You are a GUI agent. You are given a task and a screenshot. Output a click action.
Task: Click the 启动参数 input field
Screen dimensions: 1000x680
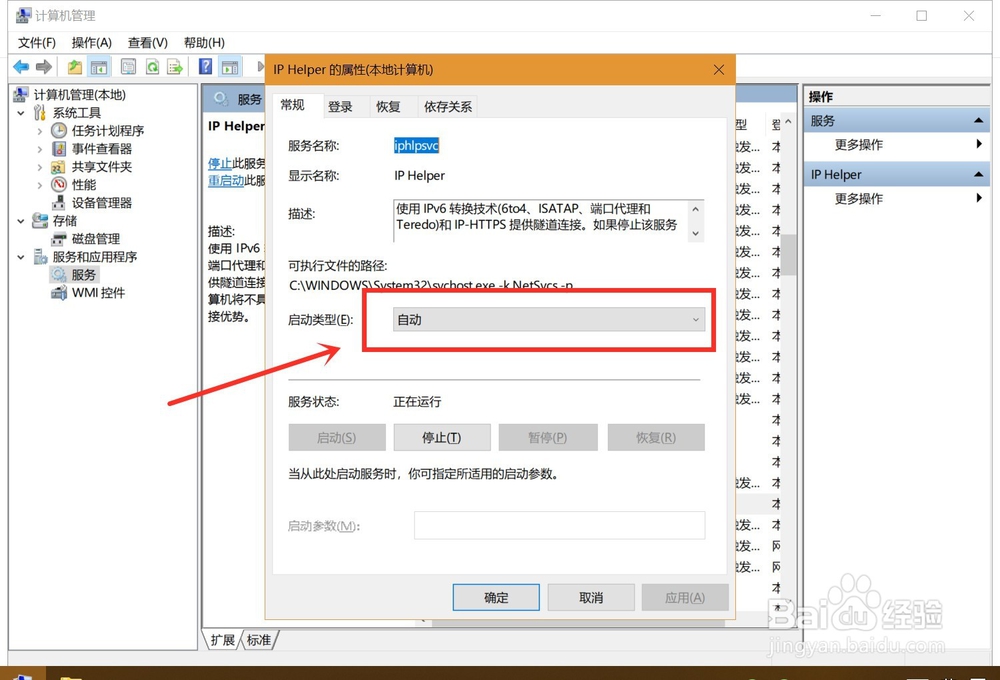tap(559, 525)
